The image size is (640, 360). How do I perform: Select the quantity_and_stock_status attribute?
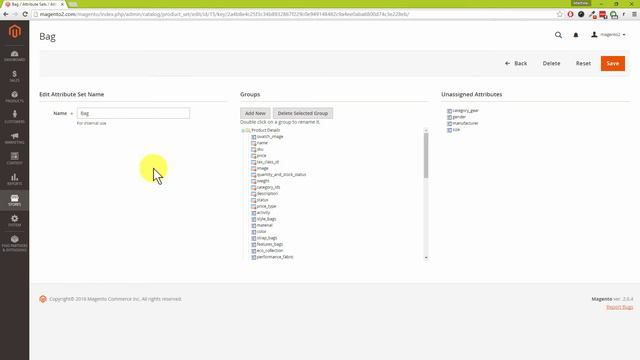click(x=281, y=175)
